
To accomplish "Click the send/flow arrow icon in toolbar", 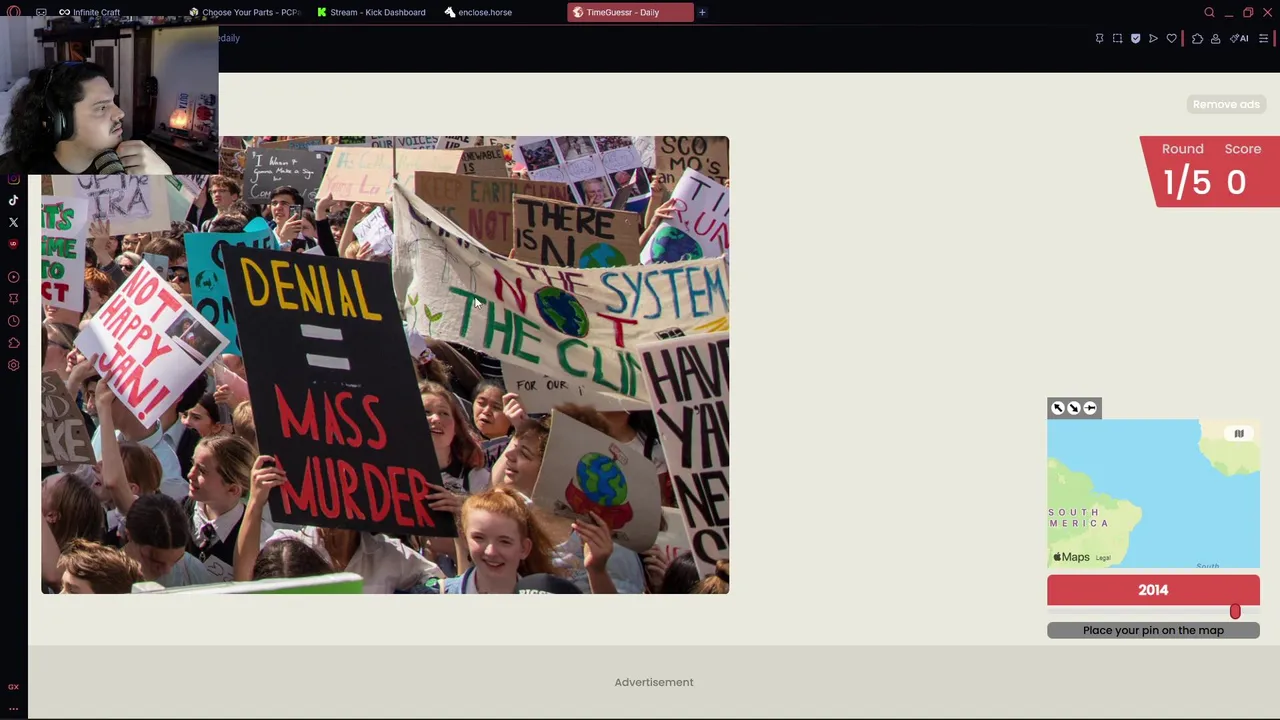I will (x=1153, y=38).
